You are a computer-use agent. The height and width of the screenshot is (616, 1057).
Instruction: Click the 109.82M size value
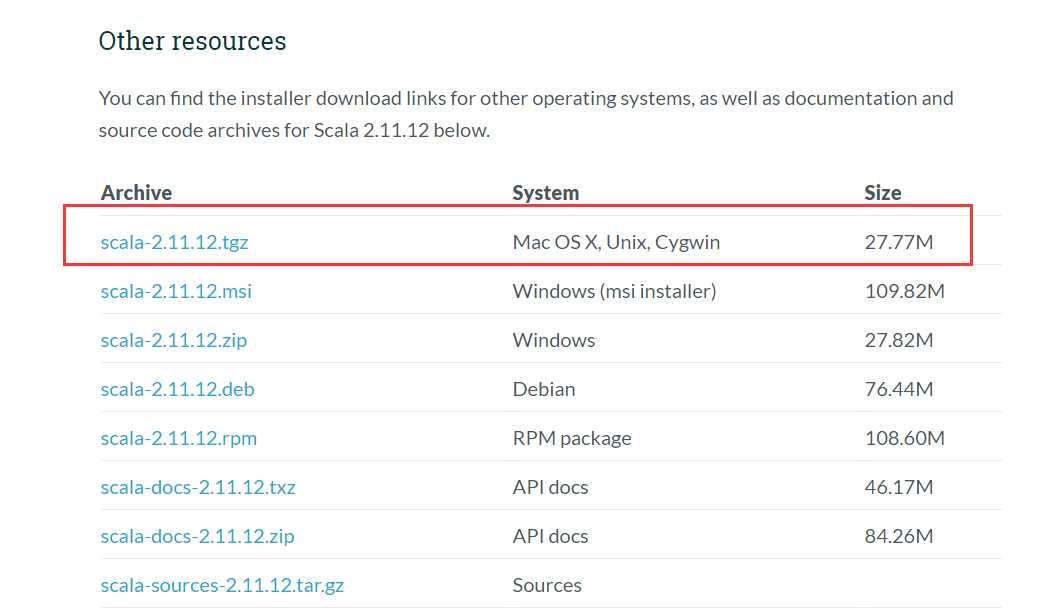(x=905, y=291)
